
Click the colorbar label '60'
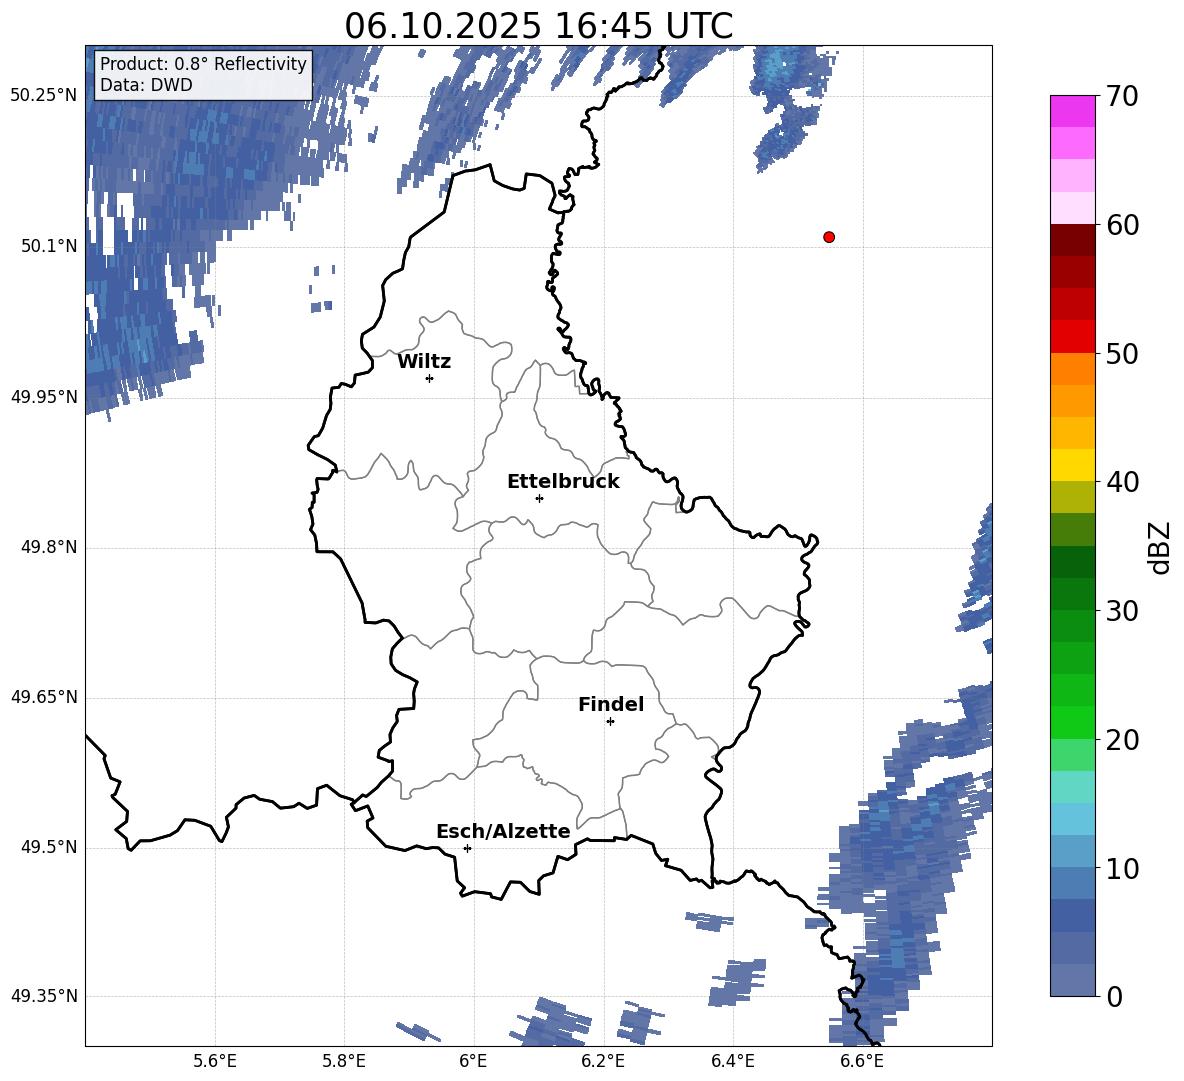tap(1123, 225)
